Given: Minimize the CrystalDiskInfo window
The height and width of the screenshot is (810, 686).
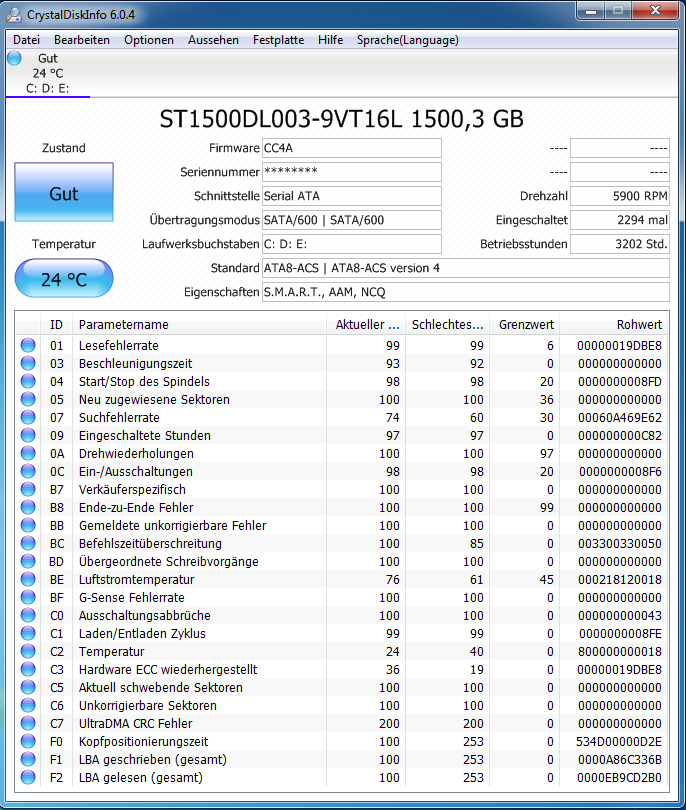Looking at the screenshot, I should pos(591,10).
